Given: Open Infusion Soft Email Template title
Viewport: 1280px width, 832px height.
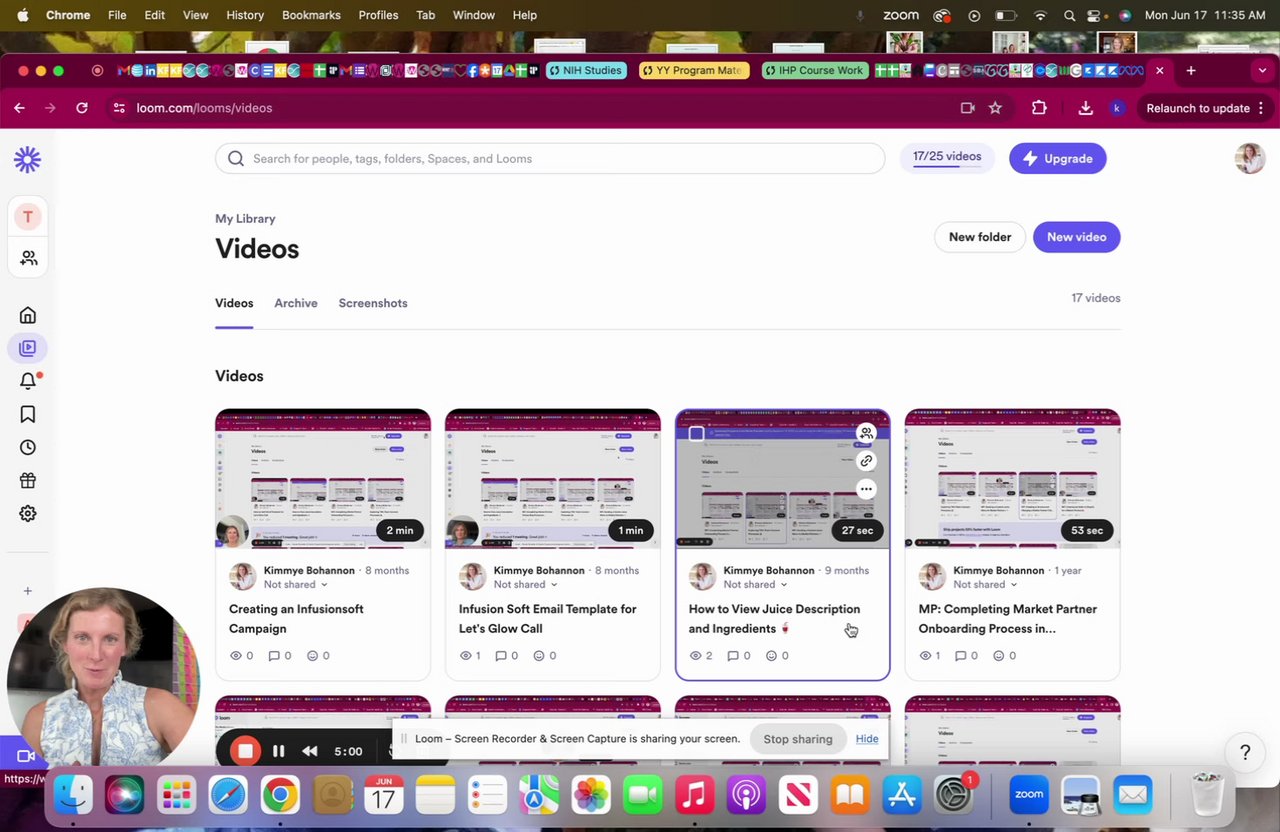Looking at the screenshot, I should (x=548, y=619).
